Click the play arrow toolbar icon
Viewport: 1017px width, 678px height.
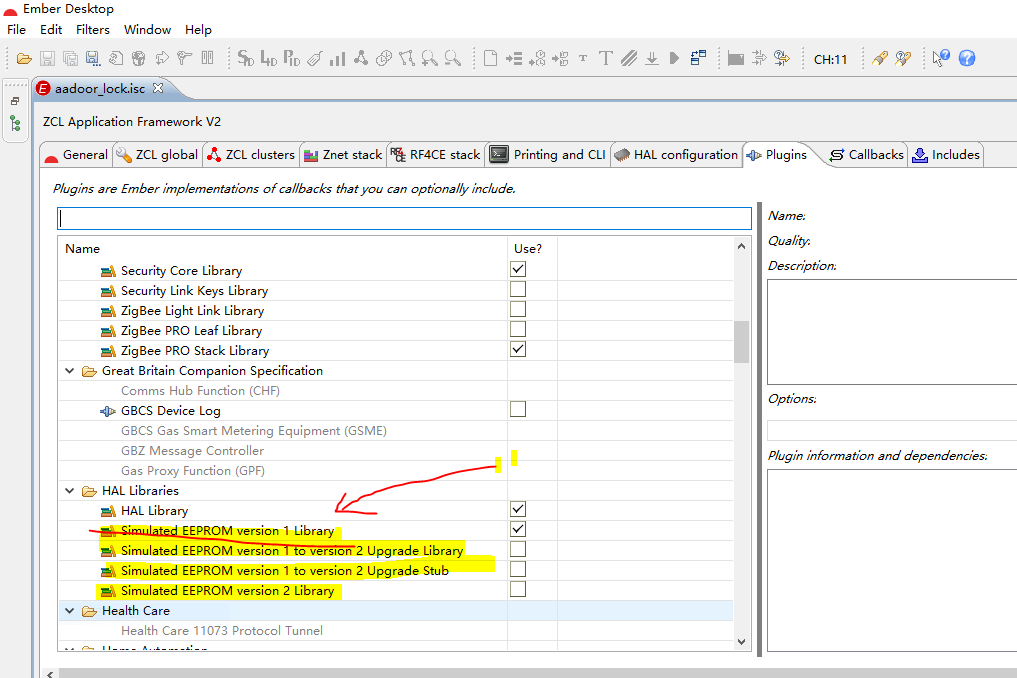point(675,58)
